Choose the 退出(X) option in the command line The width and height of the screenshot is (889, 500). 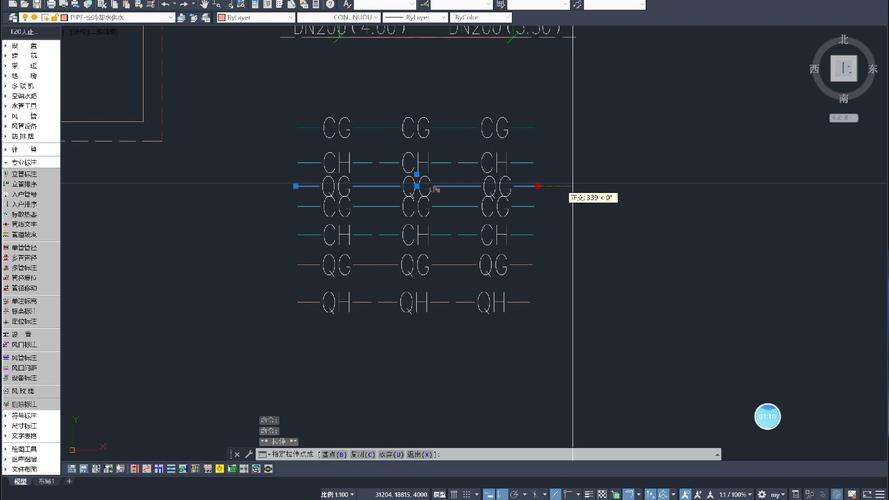422,454
